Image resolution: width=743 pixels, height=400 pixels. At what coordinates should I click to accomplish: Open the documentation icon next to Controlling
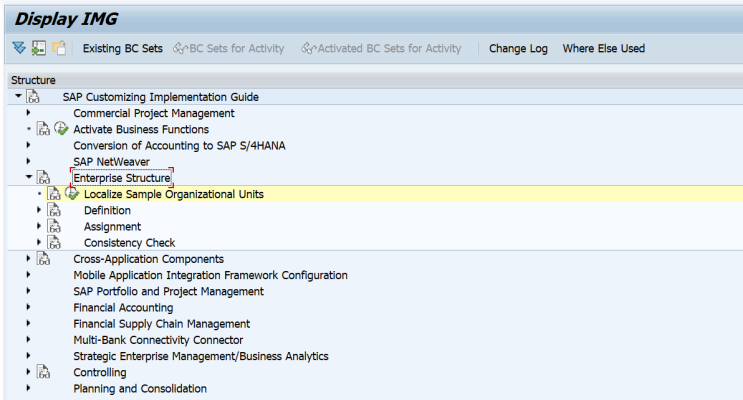click(x=43, y=372)
